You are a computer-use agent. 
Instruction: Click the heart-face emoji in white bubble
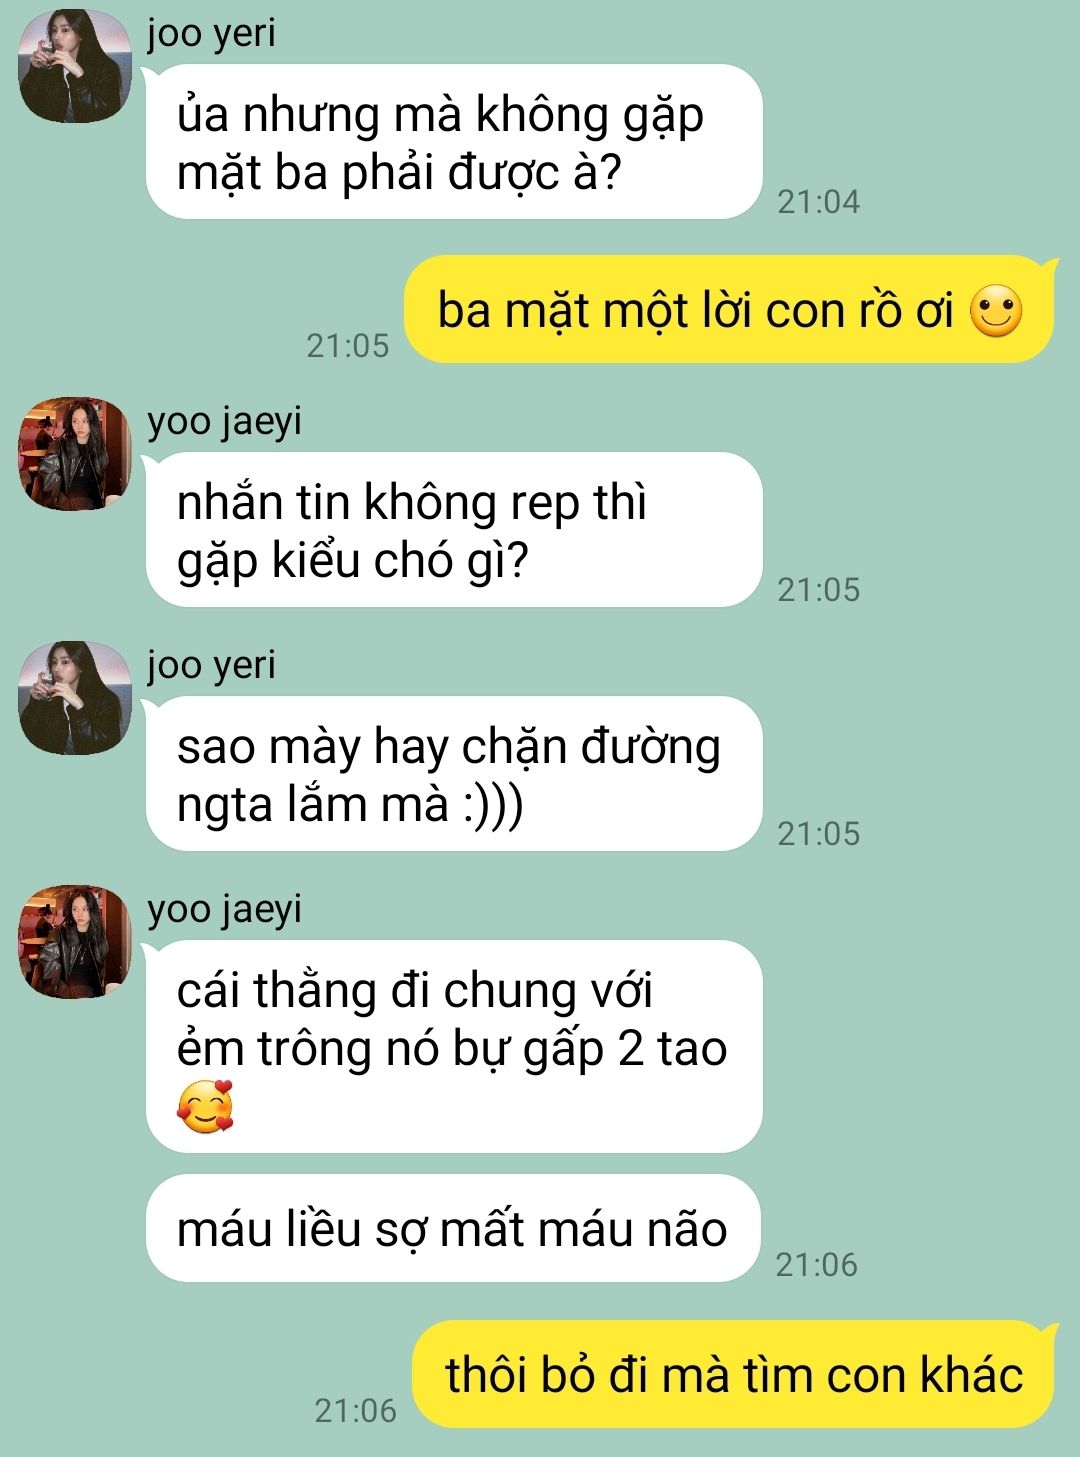(x=205, y=1107)
